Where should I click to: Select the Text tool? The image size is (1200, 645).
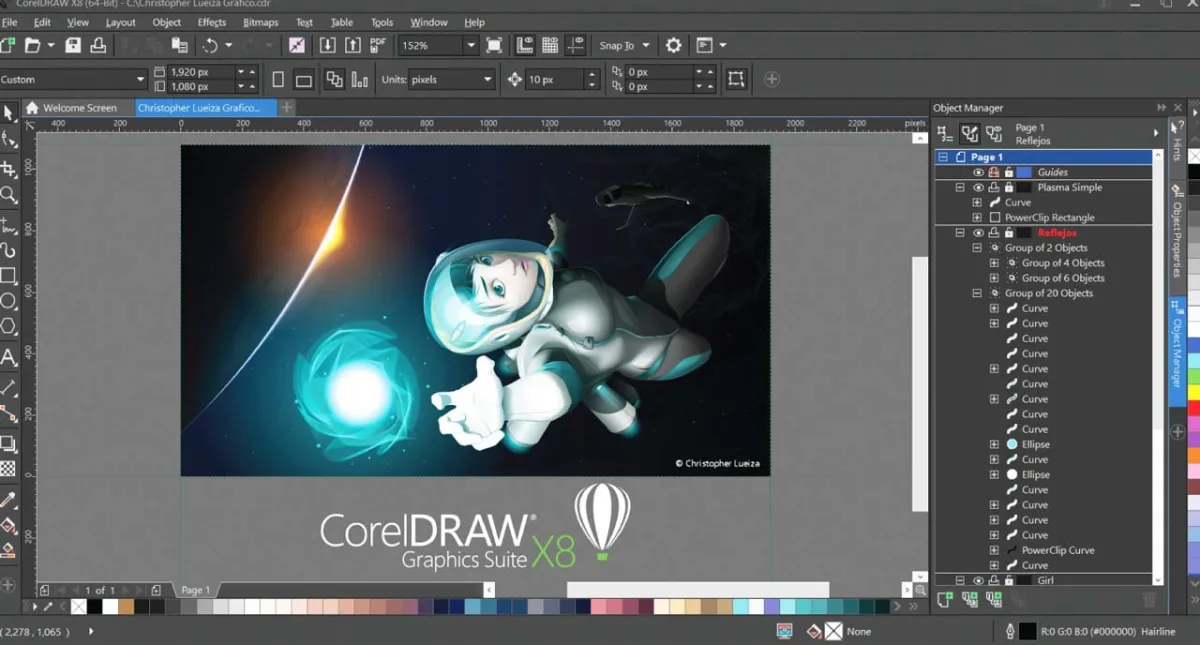click(8, 357)
